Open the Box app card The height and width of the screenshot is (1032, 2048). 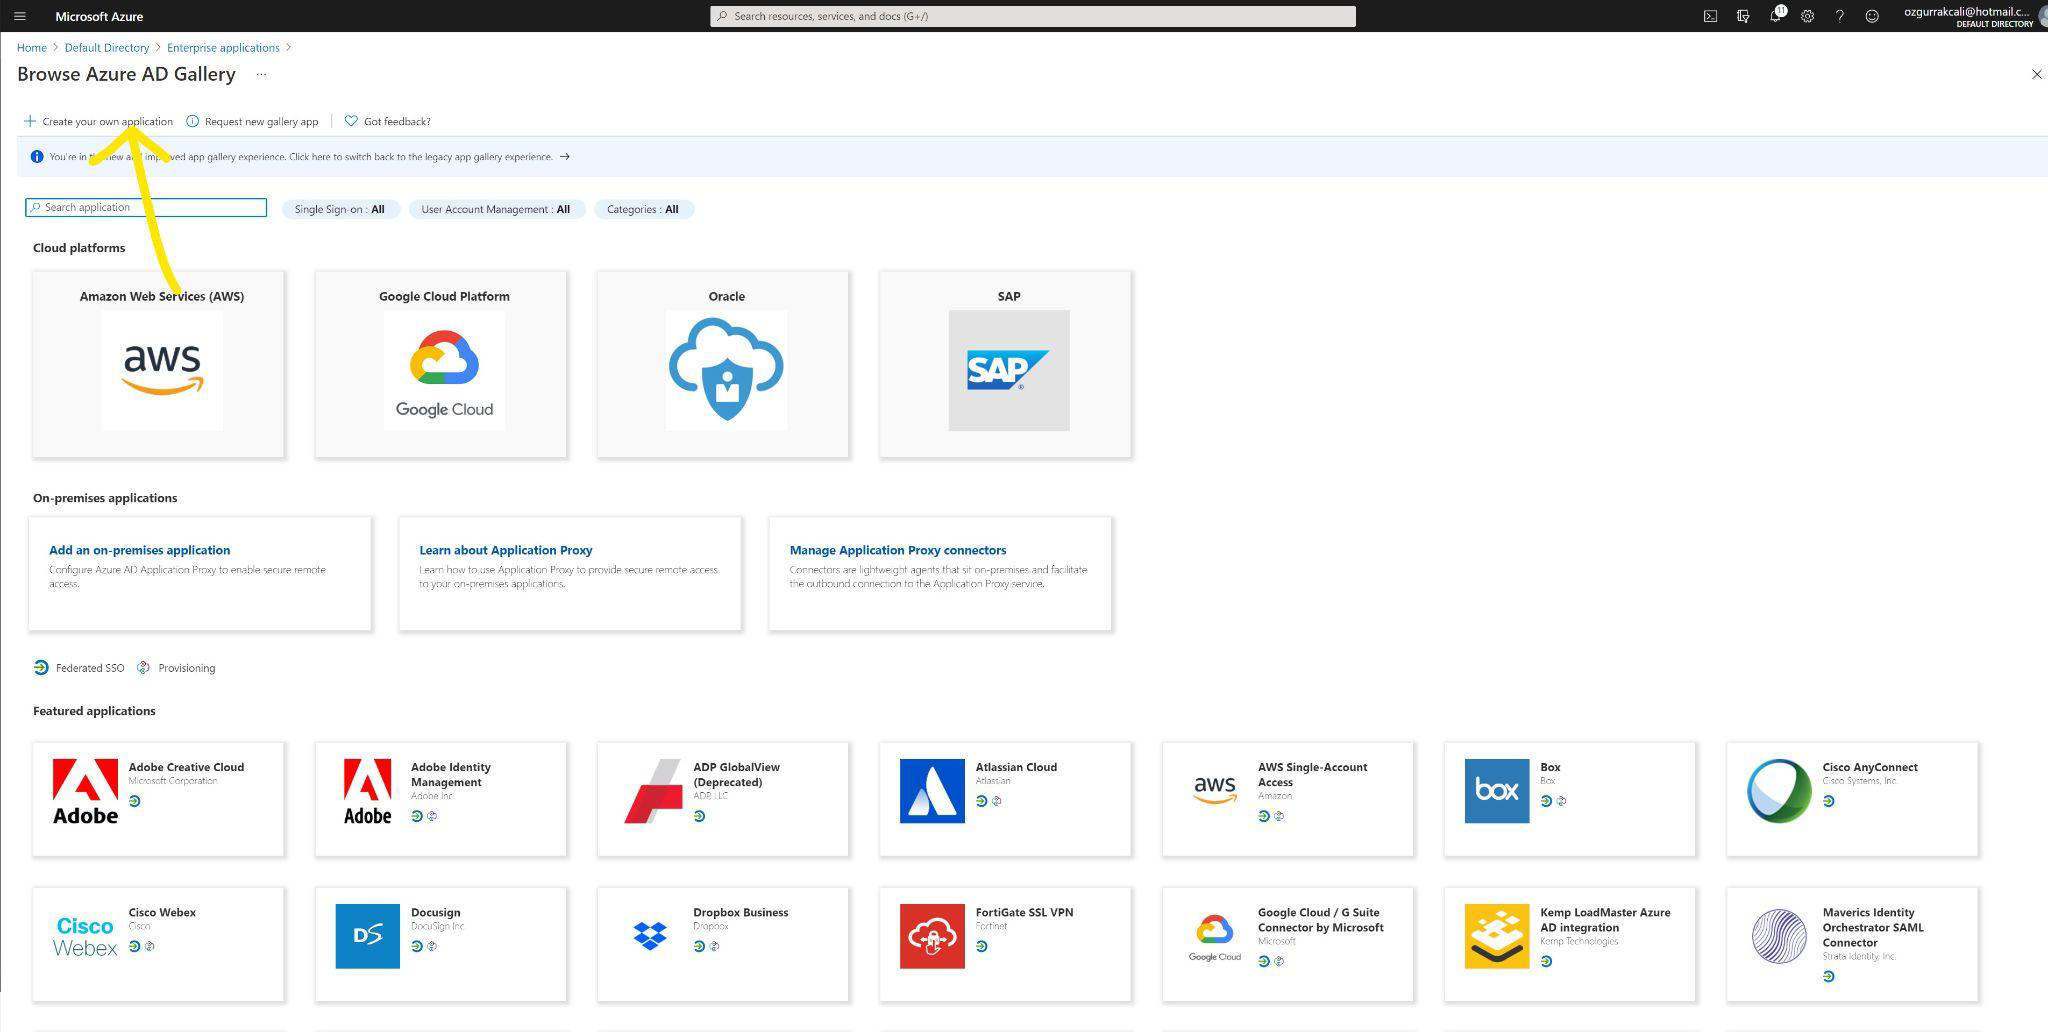point(1570,799)
